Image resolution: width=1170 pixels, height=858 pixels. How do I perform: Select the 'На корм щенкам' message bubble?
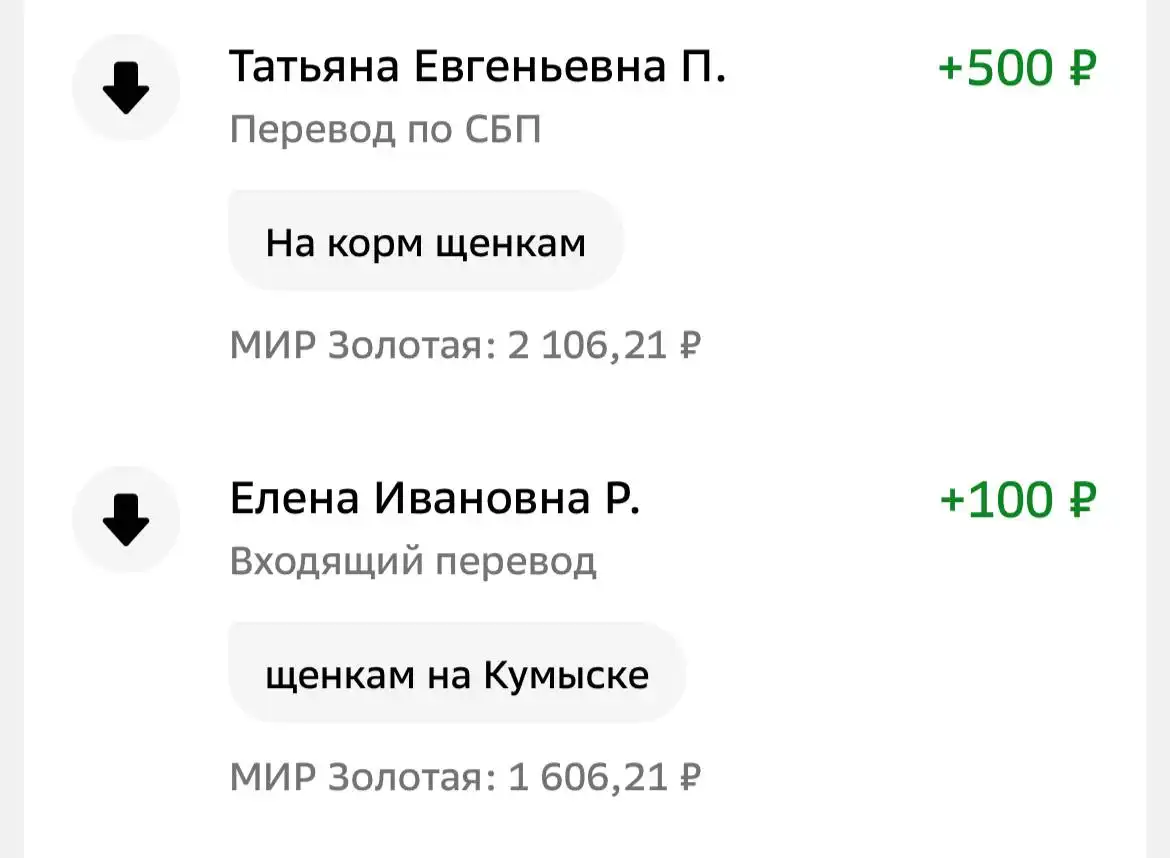tap(425, 240)
